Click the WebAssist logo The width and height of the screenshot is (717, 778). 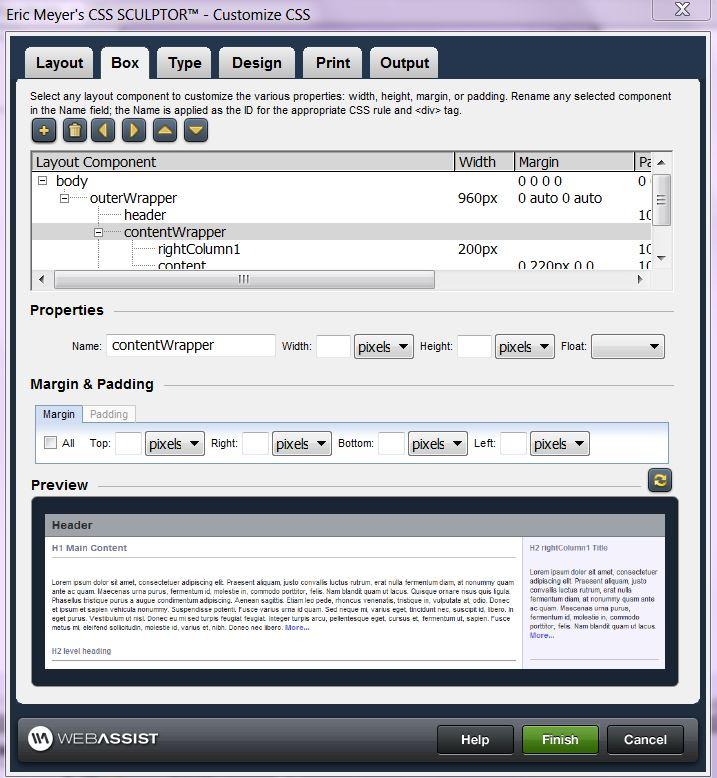93,738
